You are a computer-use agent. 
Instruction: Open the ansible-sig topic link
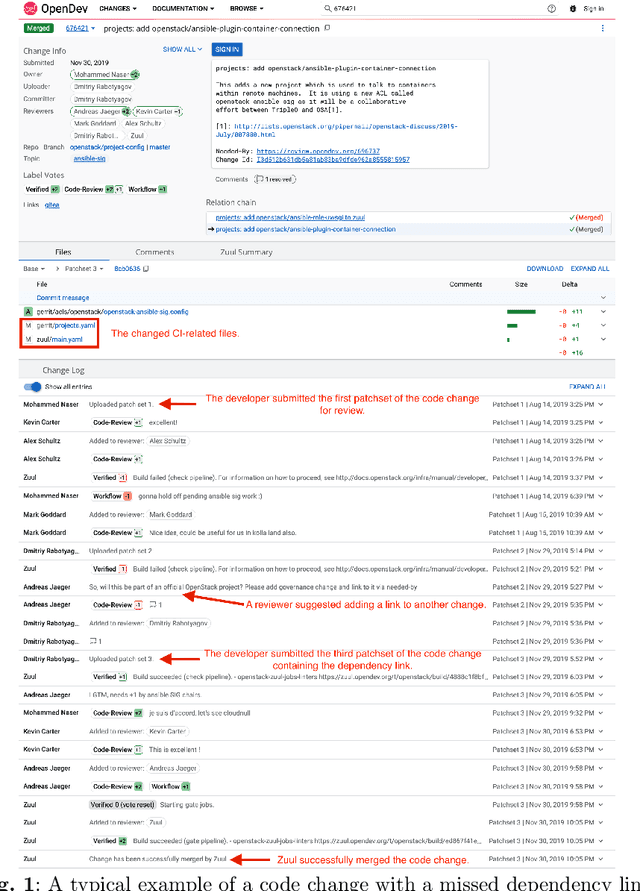coord(89,159)
